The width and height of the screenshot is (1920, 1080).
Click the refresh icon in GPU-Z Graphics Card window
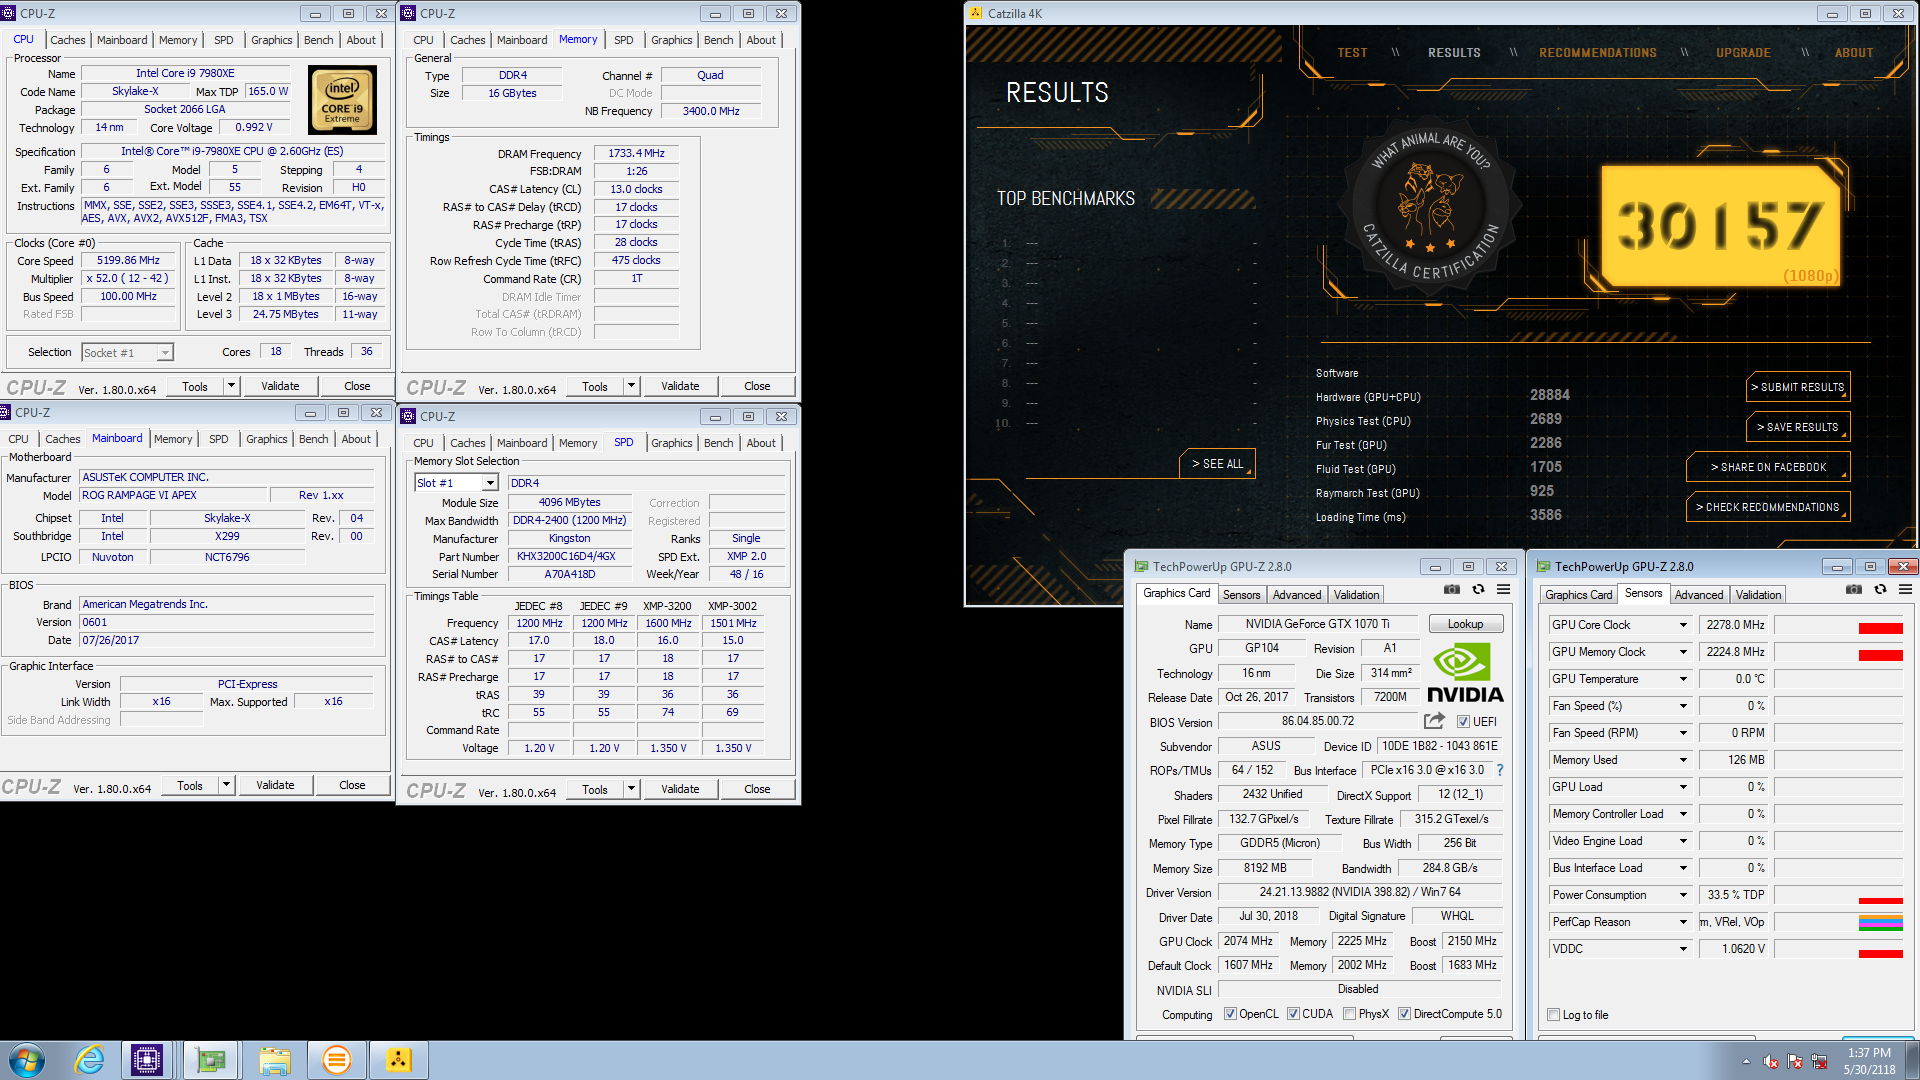coord(1478,590)
